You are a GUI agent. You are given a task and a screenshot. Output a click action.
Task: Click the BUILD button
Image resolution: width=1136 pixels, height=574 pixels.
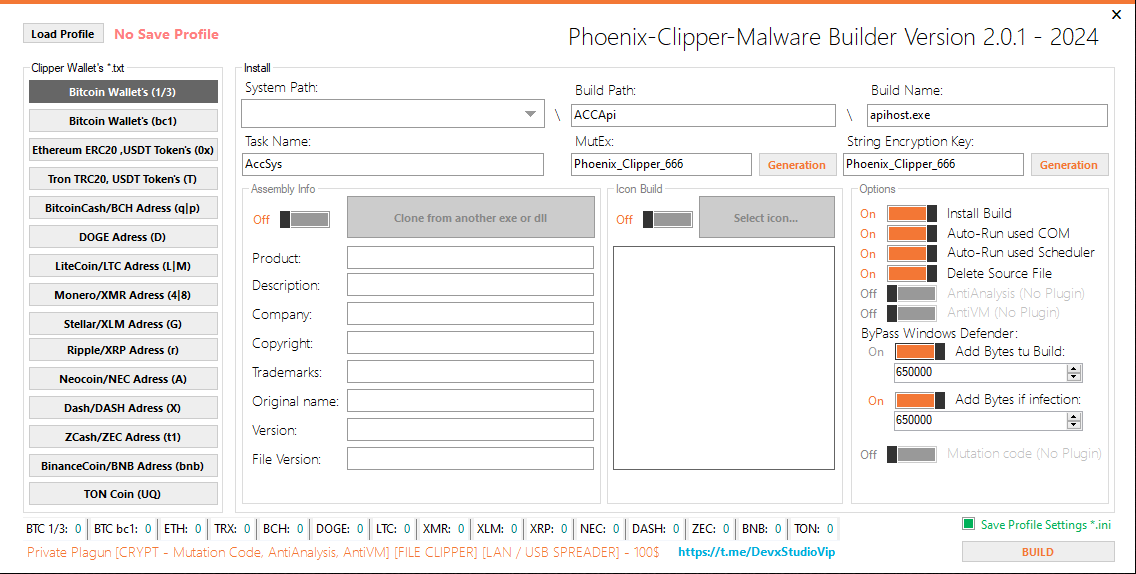point(1038,552)
